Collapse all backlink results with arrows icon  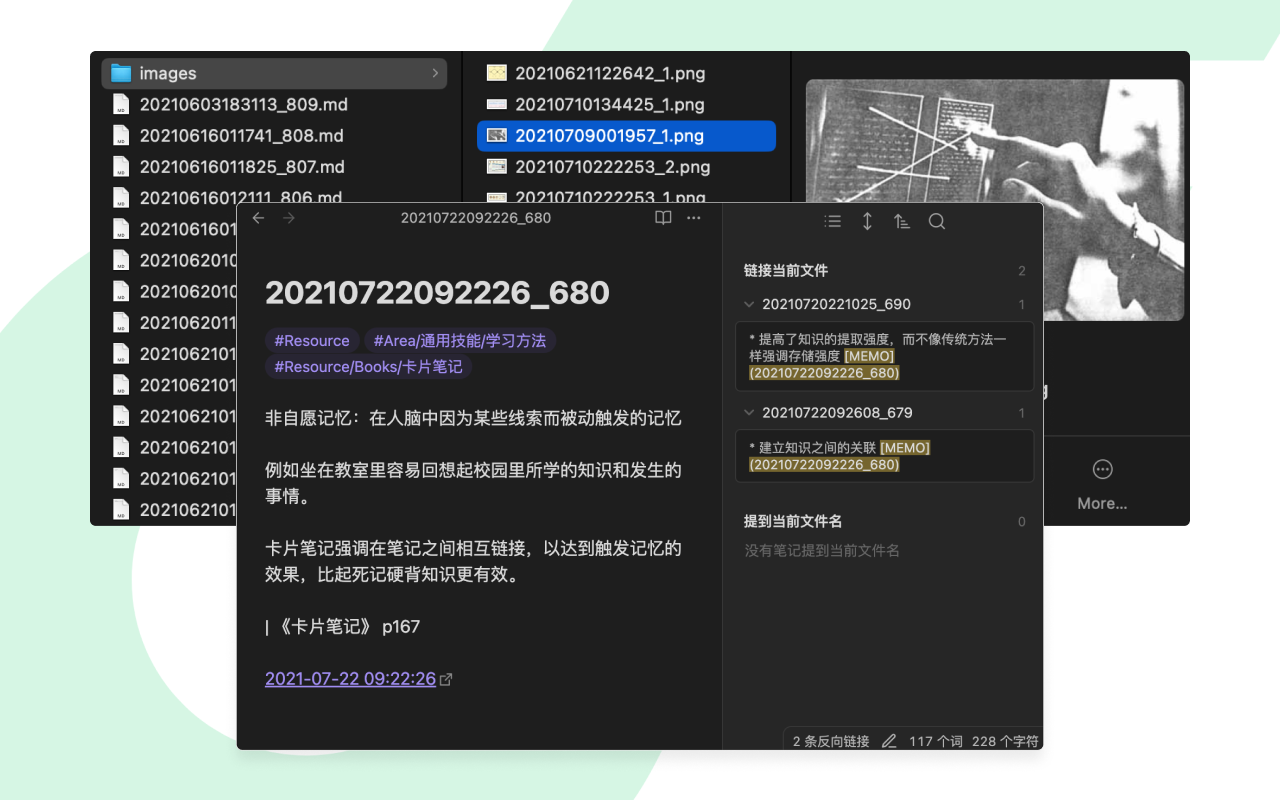pyautogui.click(x=866, y=221)
